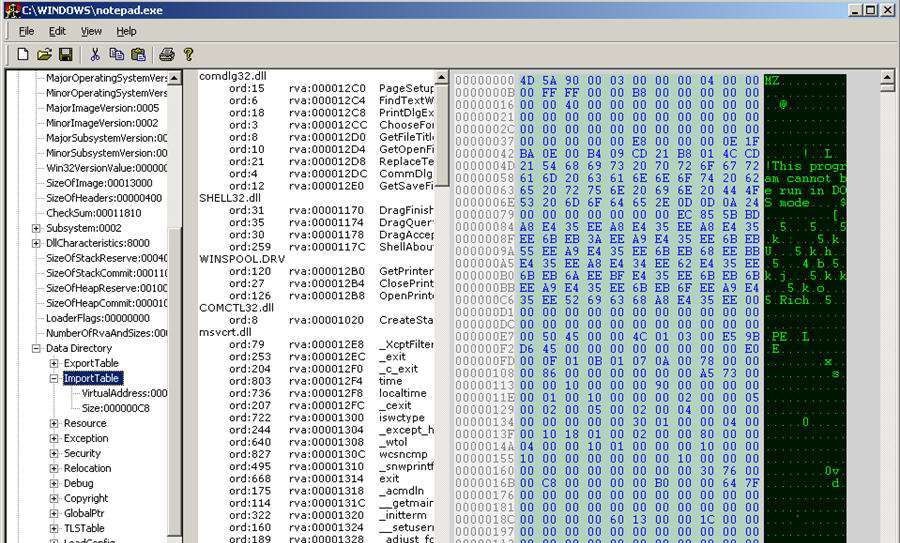This screenshot has width=900, height=543.
Task: Click the Open folder toolbar icon
Action: tap(44, 54)
